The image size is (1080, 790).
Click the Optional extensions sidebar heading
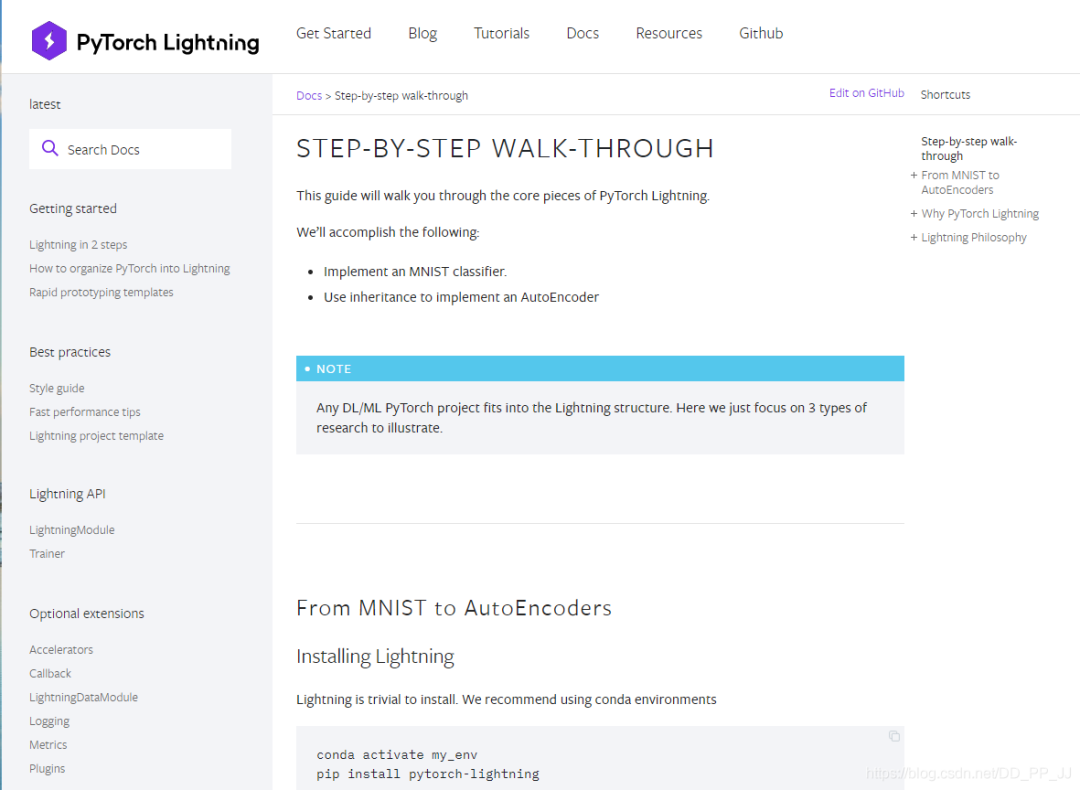pos(87,614)
